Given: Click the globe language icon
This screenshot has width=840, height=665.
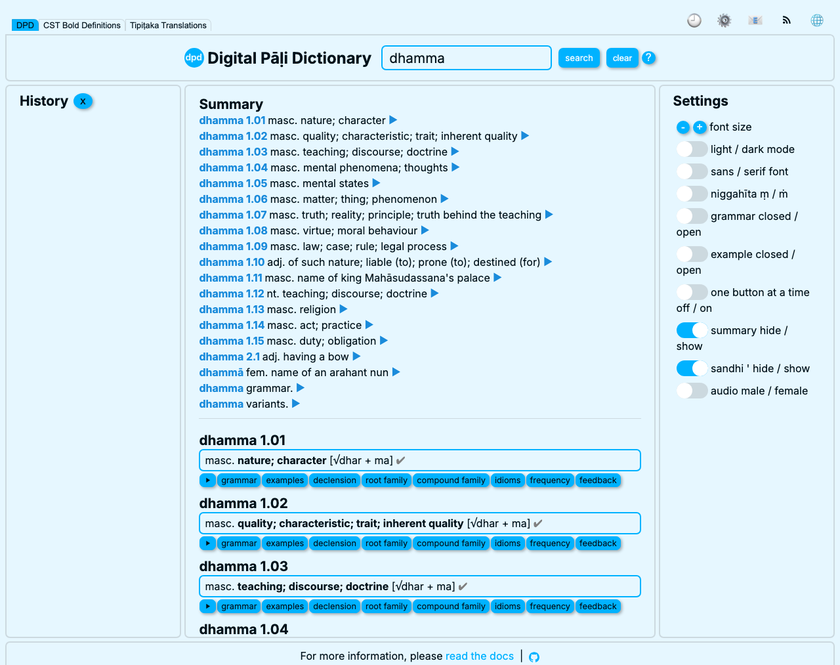Looking at the screenshot, I should pos(816,20).
